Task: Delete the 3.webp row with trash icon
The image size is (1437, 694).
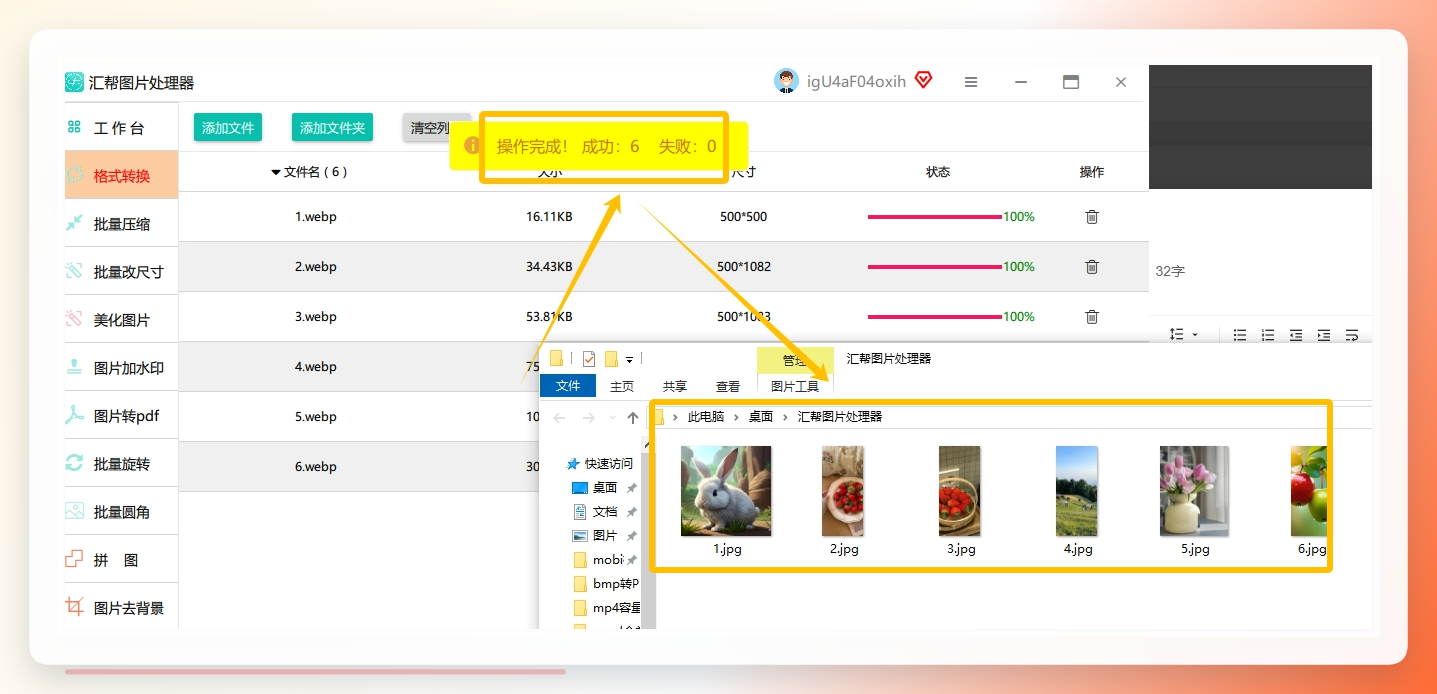Action: tap(1092, 316)
